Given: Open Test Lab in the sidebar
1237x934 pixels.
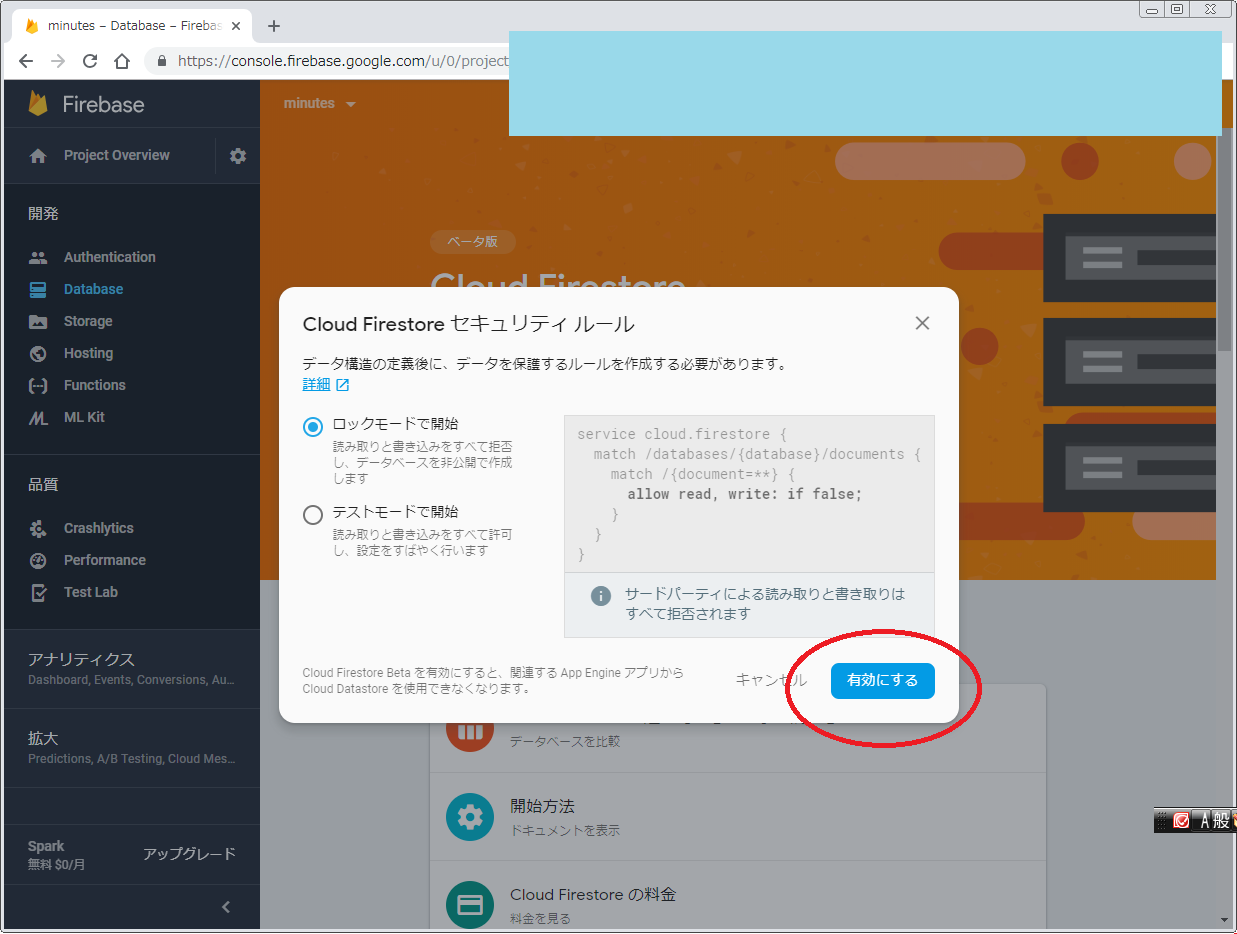Looking at the screenshot, I should pos(91,592).
